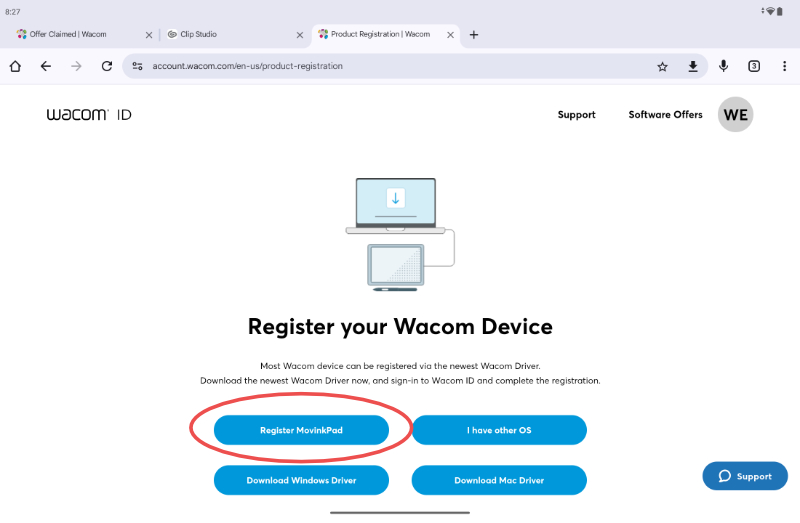Click Download Windows Driver
This screenshot has width=800, height=523.
(x=301, y=480)
